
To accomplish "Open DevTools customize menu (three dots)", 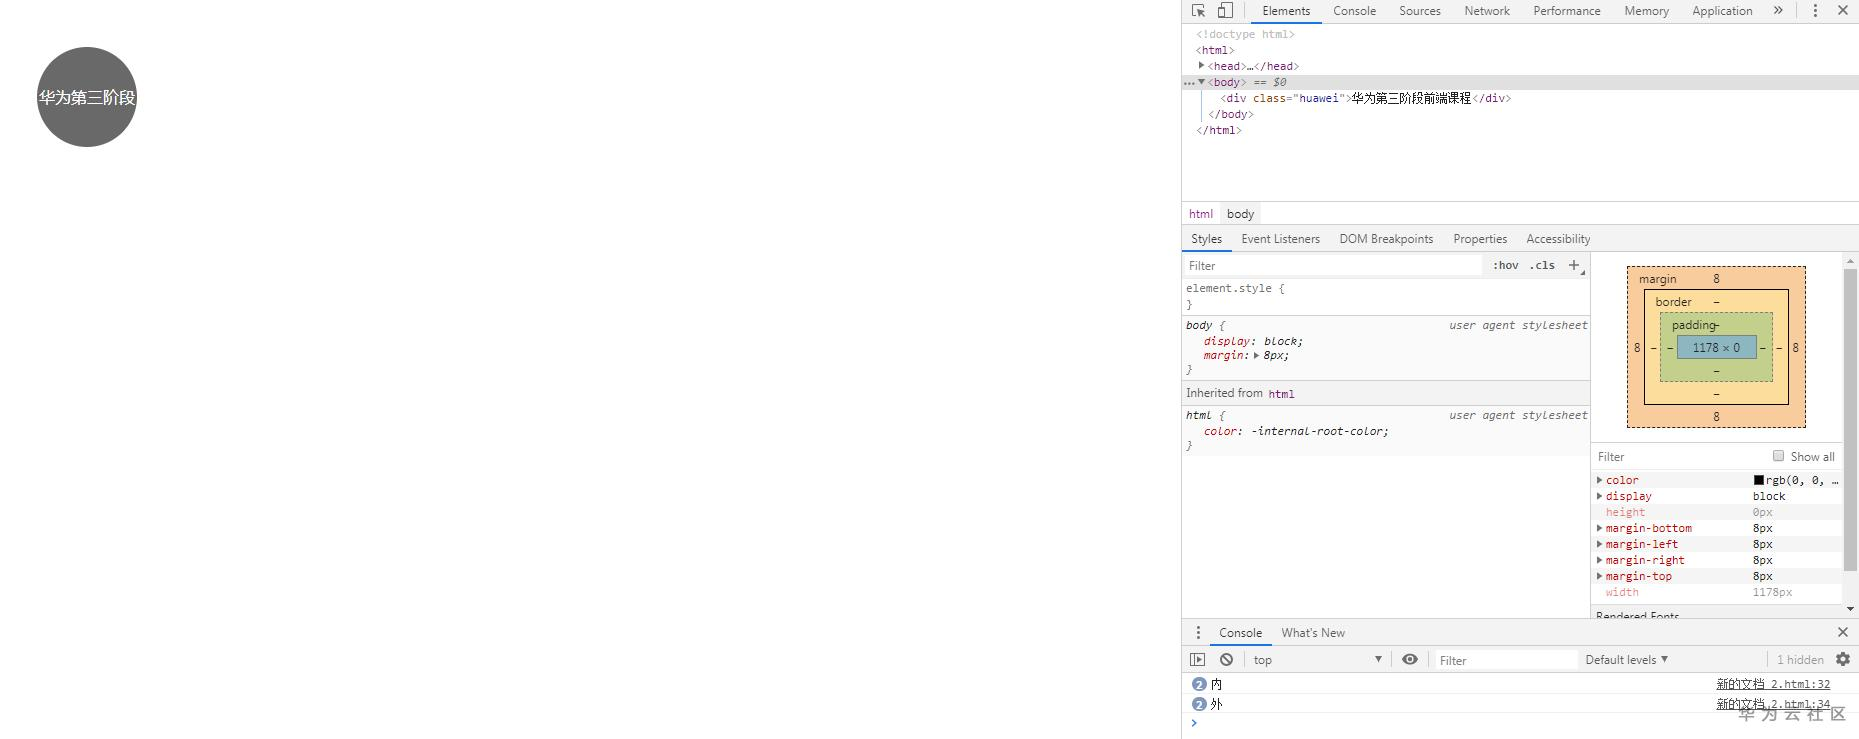I will [1815, 11].
